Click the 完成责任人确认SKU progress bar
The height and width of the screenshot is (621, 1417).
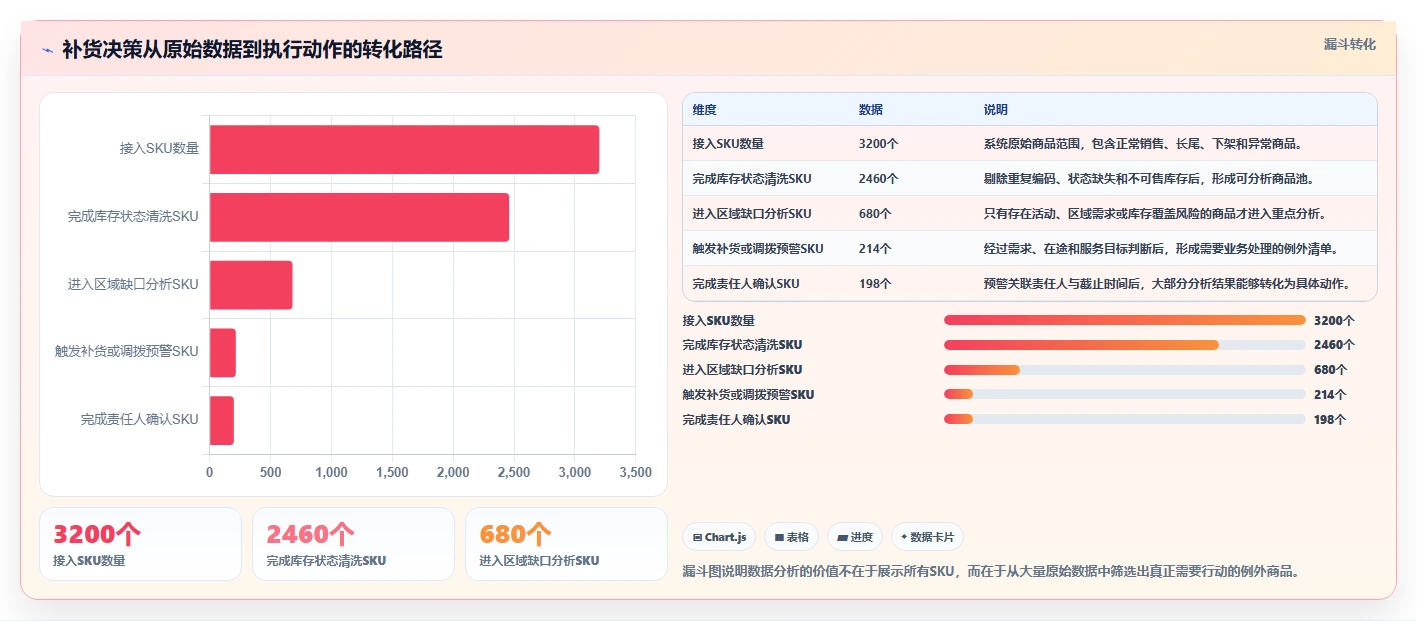tap(1125, 420)
